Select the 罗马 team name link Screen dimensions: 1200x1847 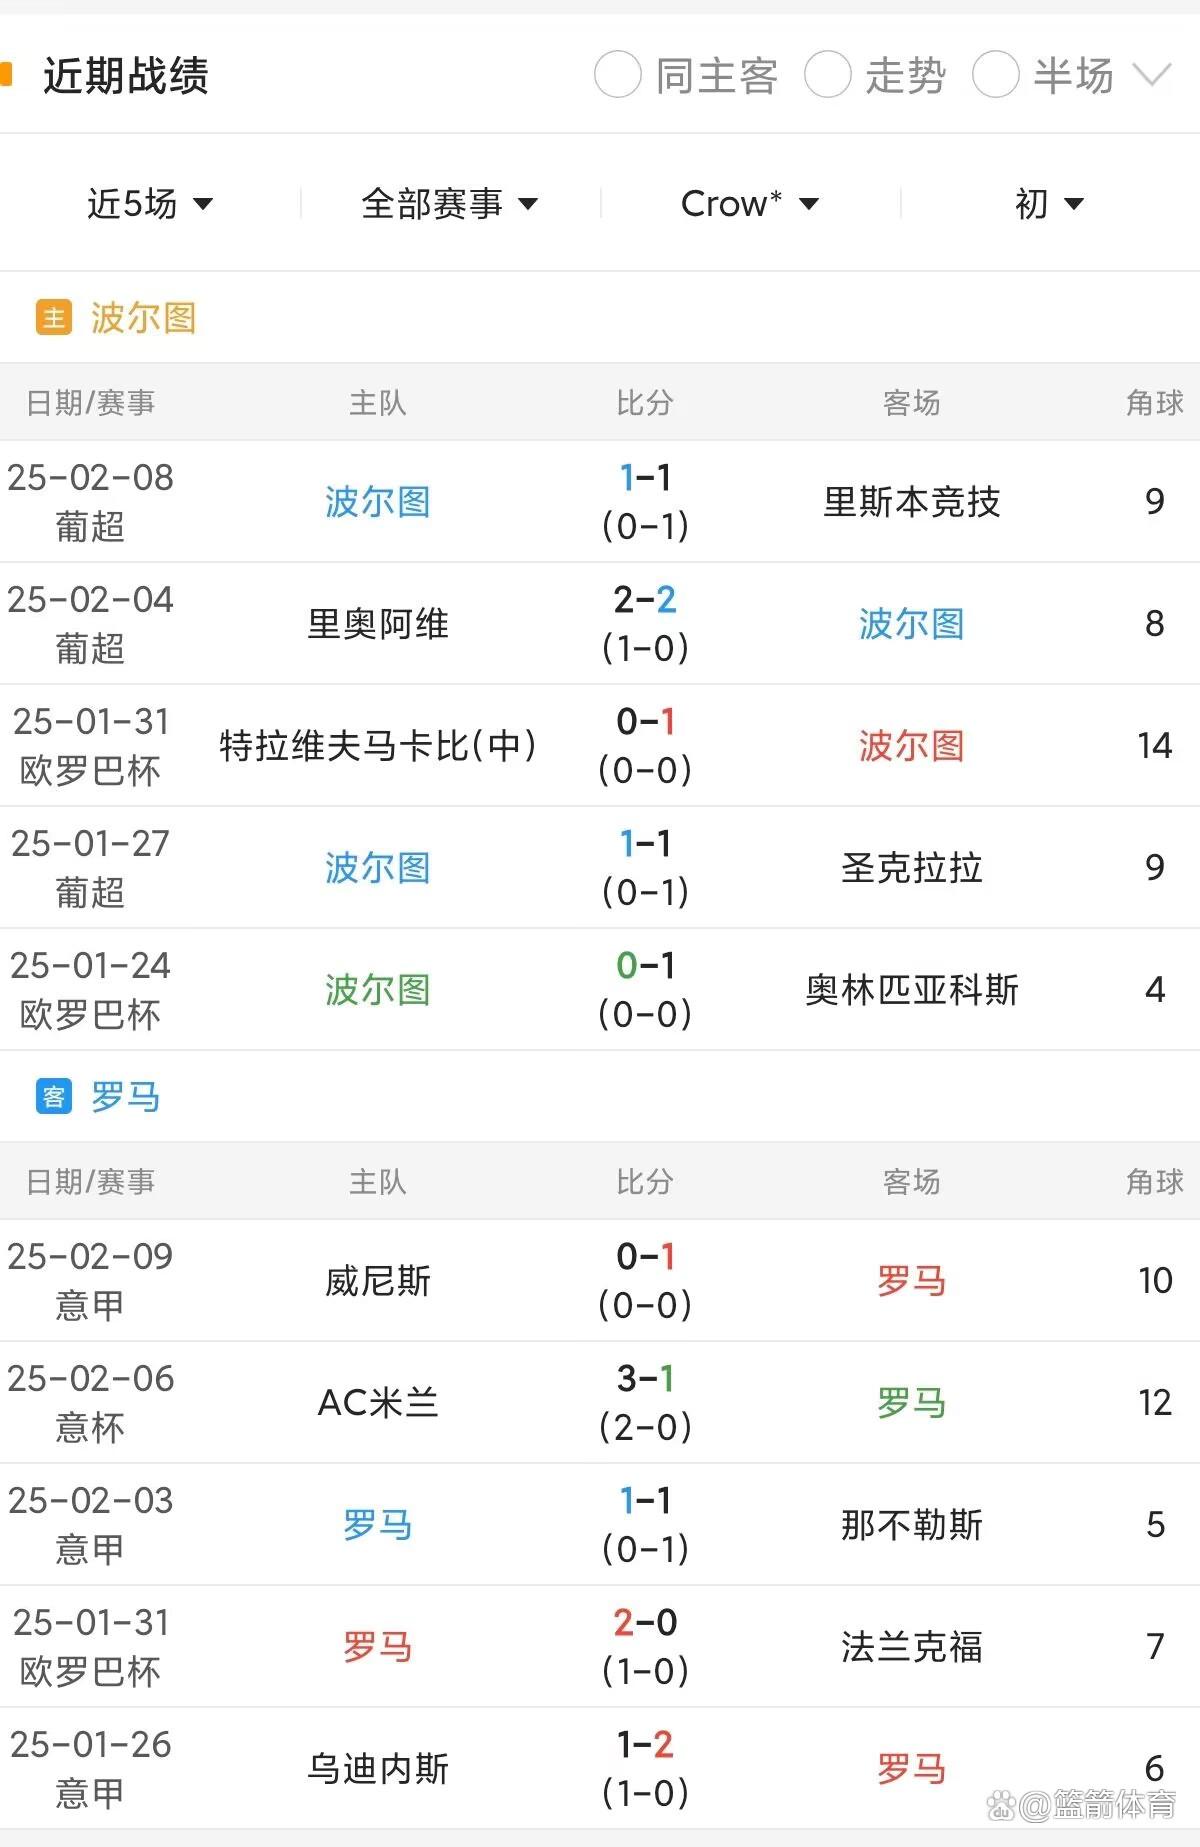[x=127, y=1096]
